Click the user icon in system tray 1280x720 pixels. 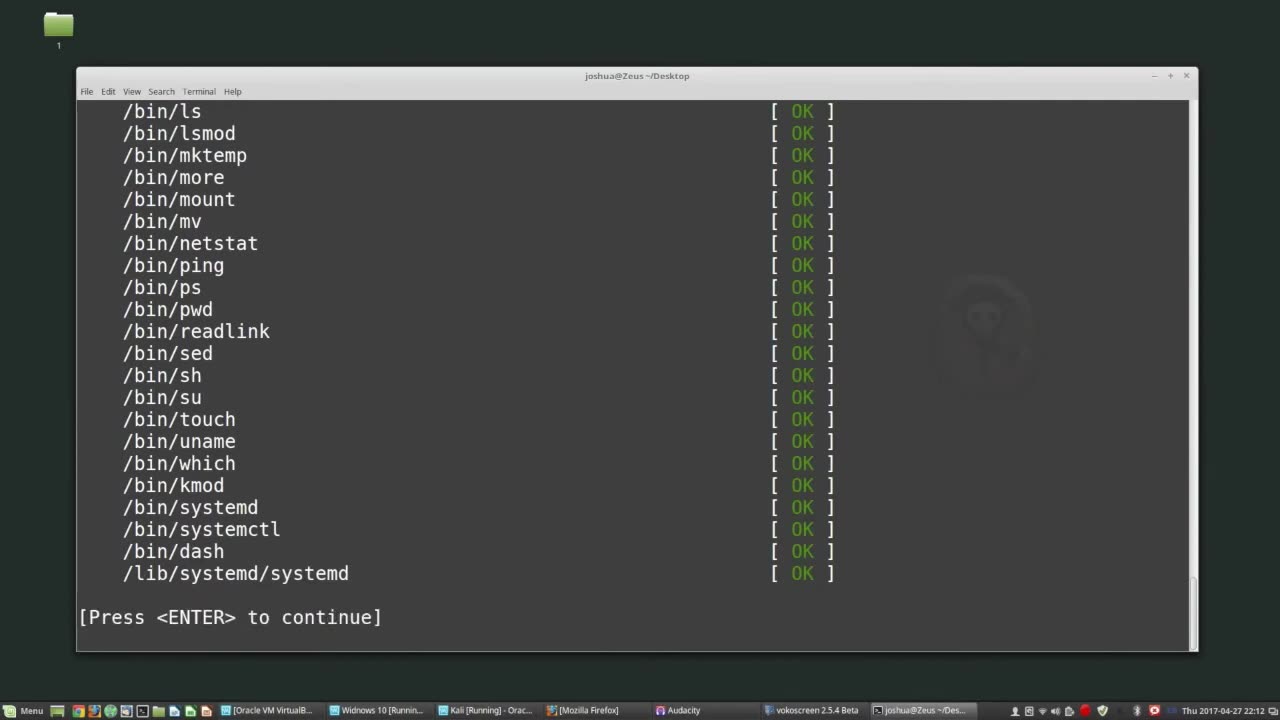[1014, 710]
